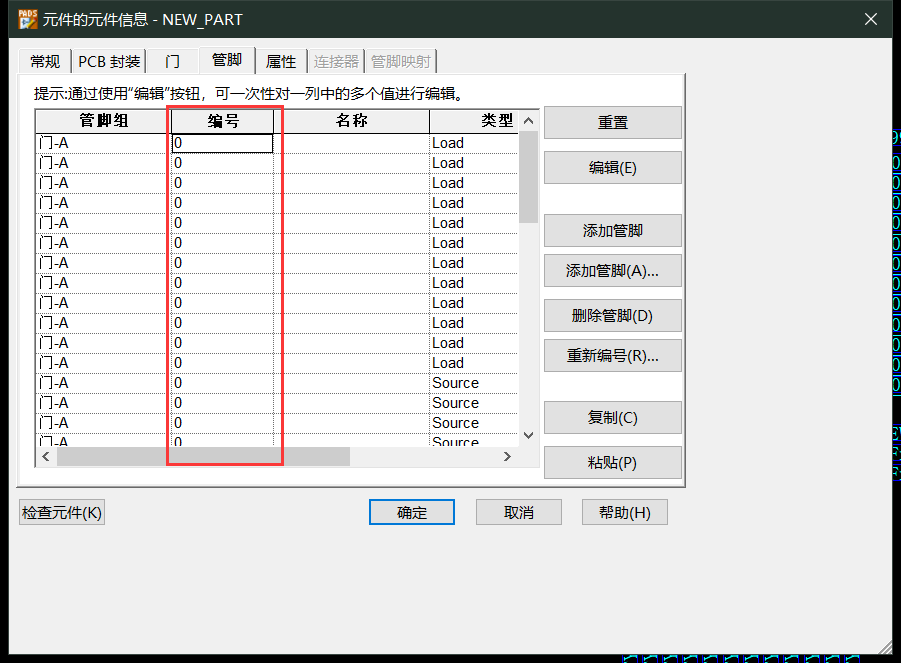This screenshot has height=663, width=901.
Task: Click the horizontal scrollbar right arrow
Action: pyautogui.click(x=507, y=457)
